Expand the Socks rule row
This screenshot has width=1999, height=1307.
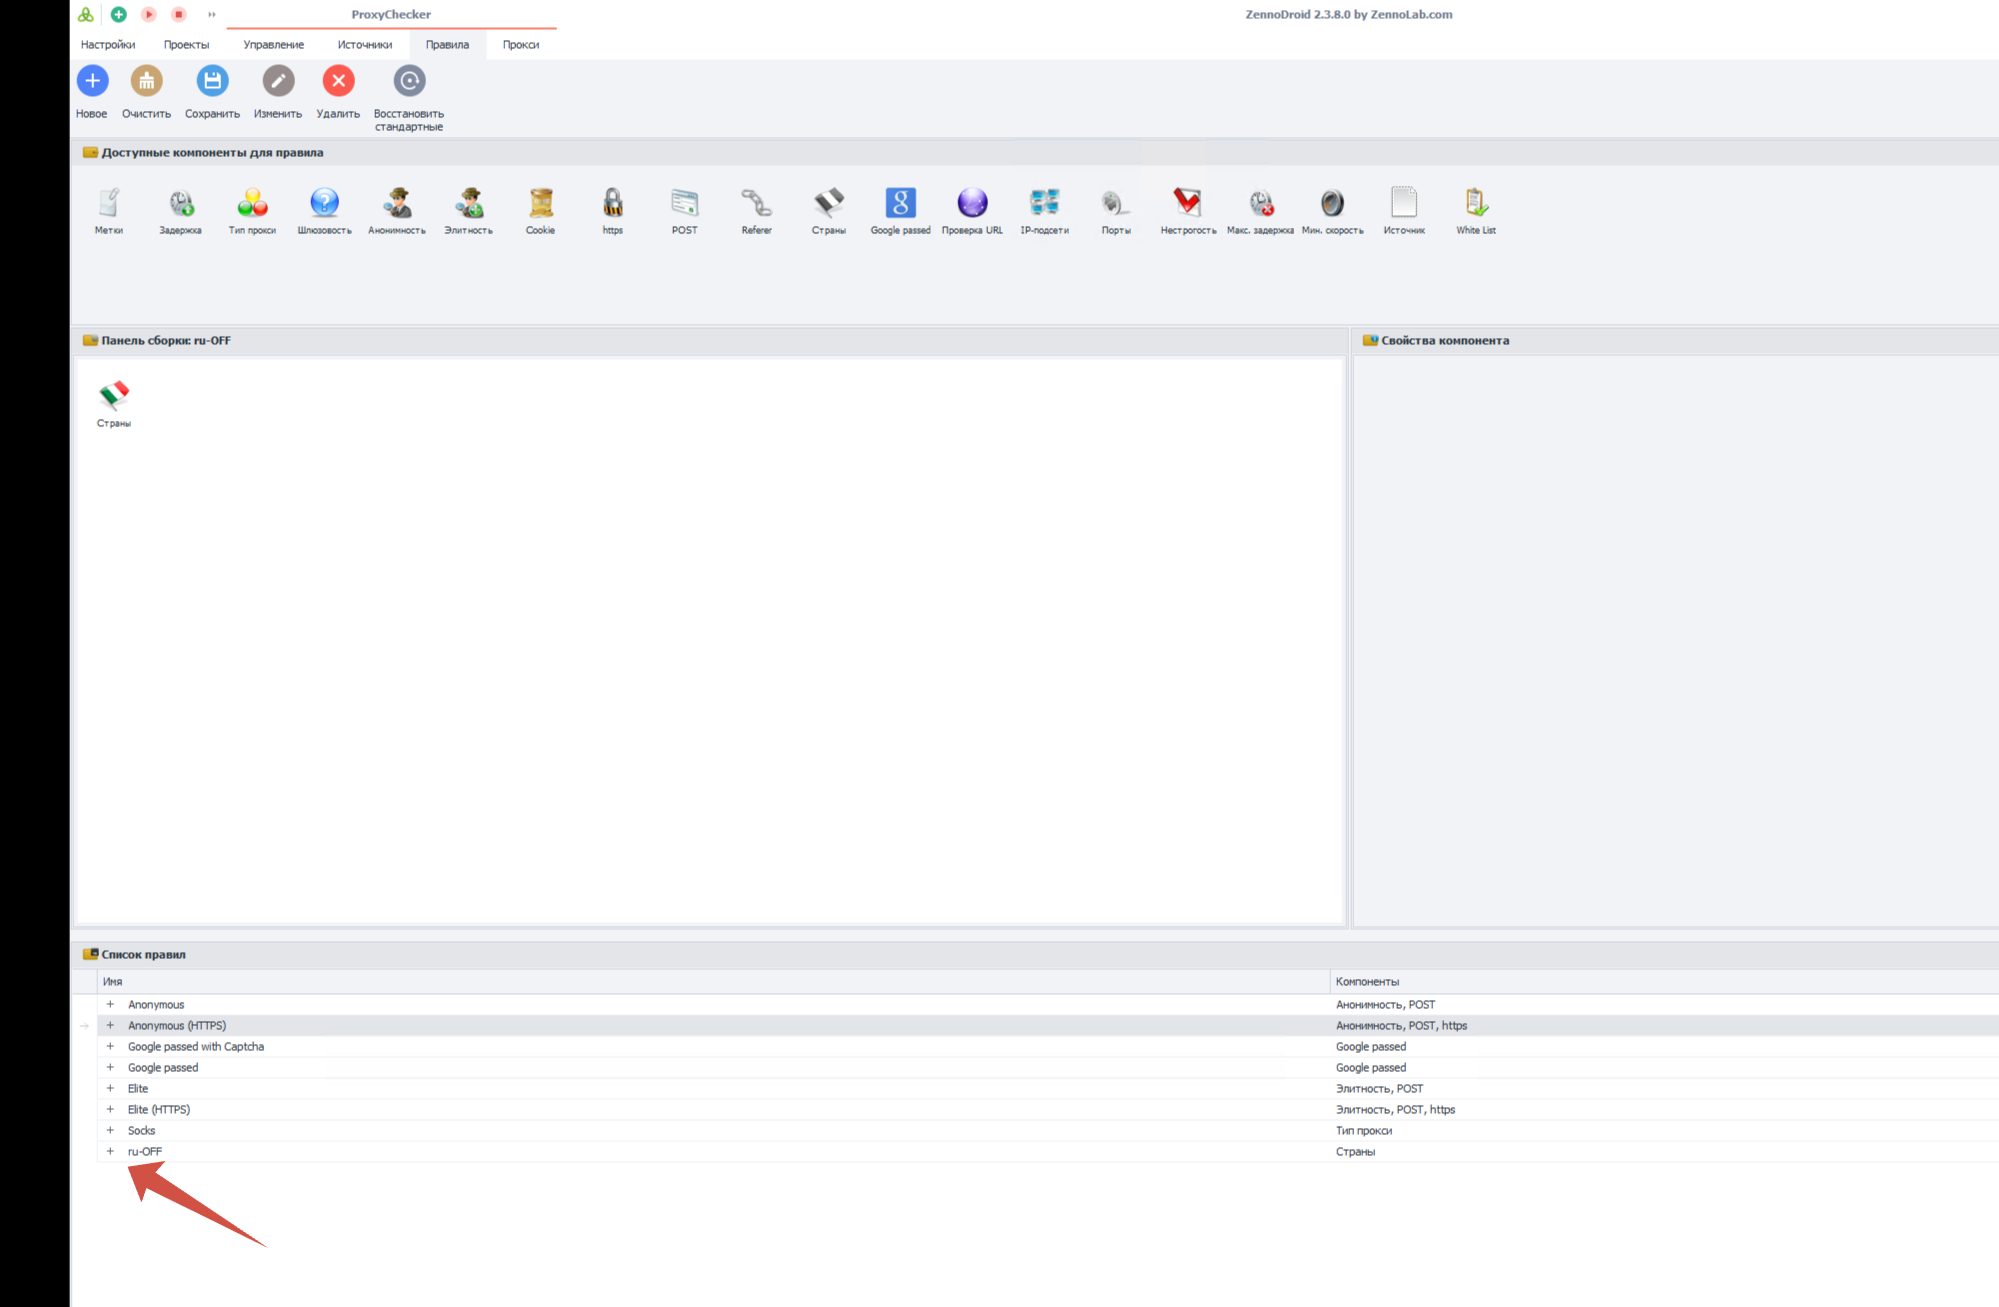tap(110, 1130)
